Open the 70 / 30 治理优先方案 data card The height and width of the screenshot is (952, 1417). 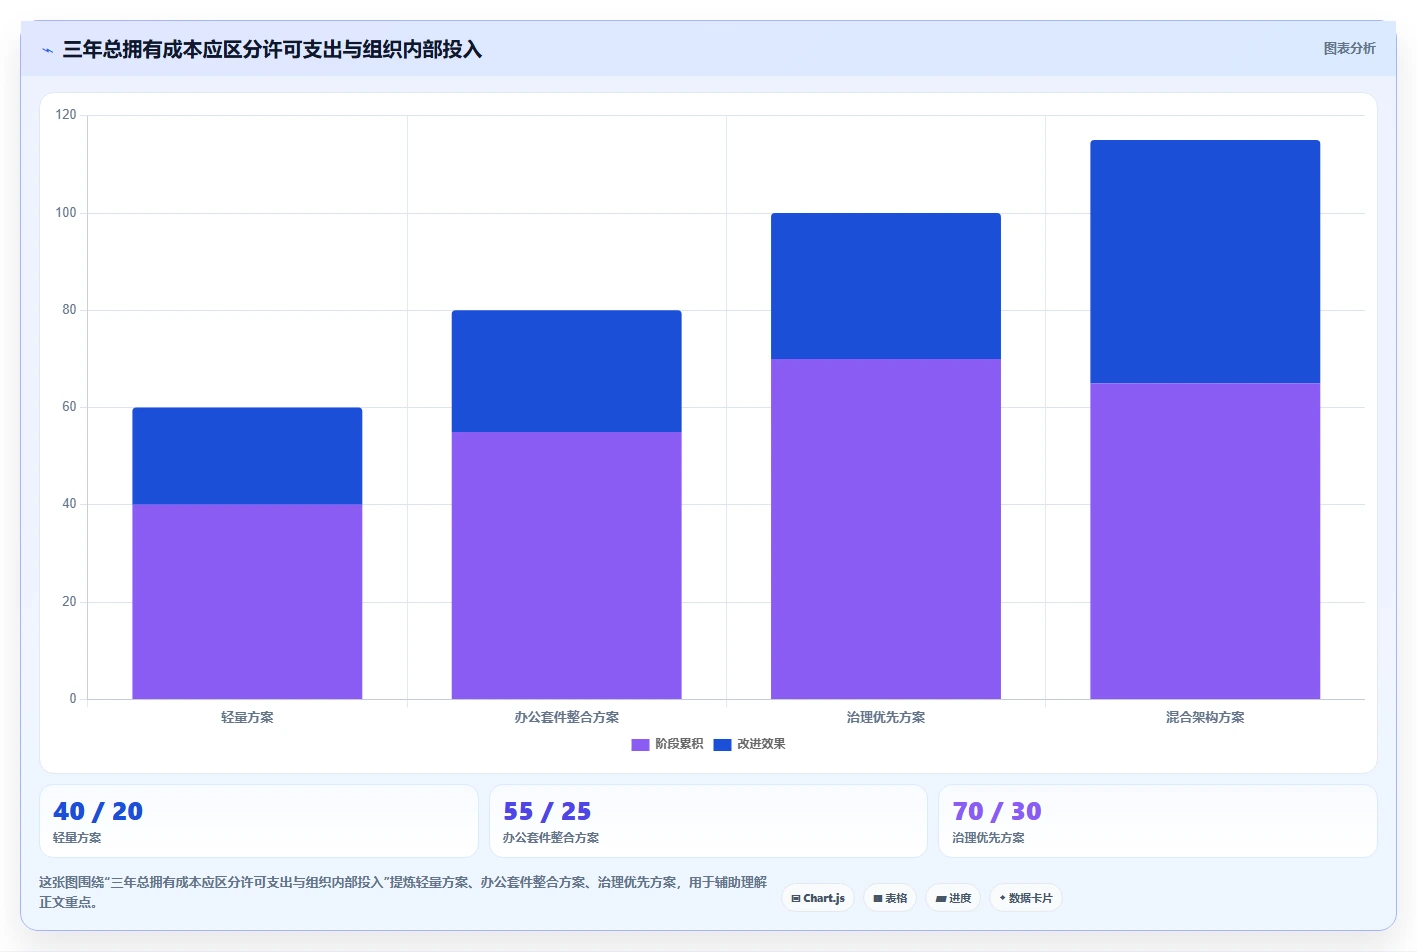(1158, 821)
